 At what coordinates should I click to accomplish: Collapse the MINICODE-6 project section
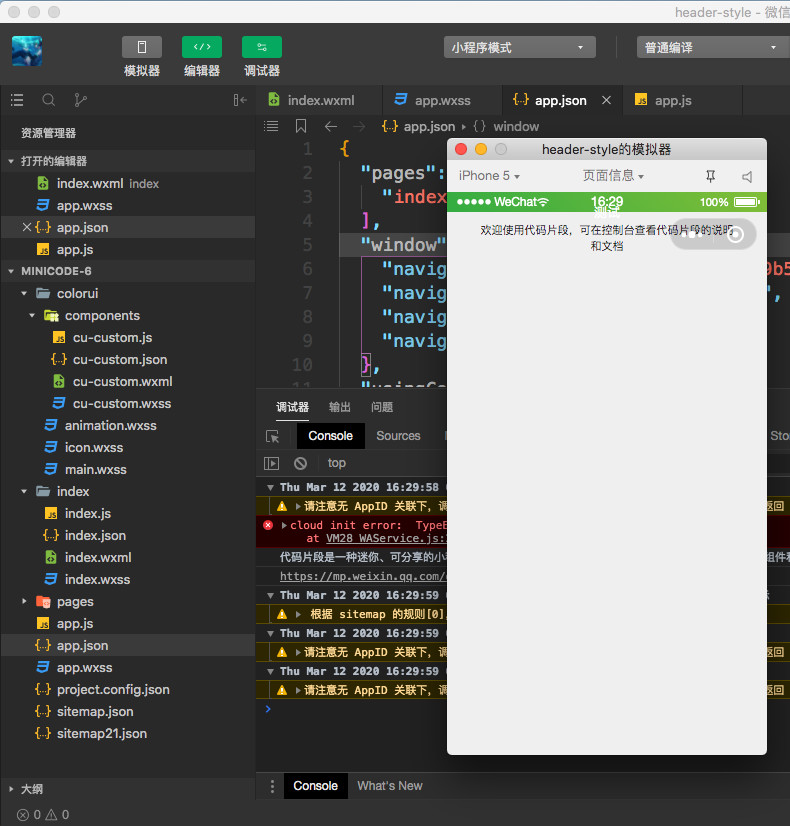[x=11, y=271]
